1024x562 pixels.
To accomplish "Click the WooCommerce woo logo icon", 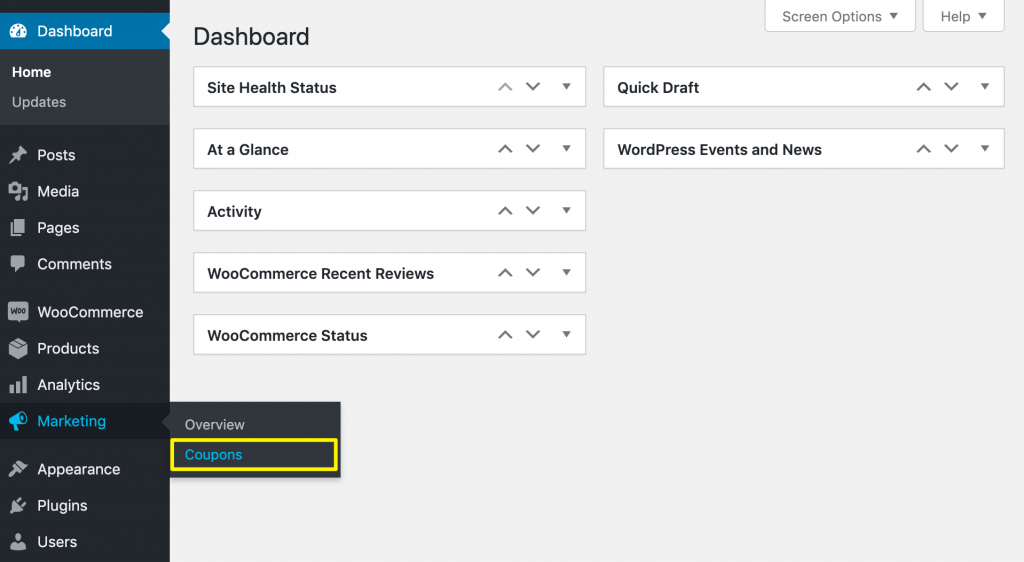I will pyautogui.click(x=18, y=311).
